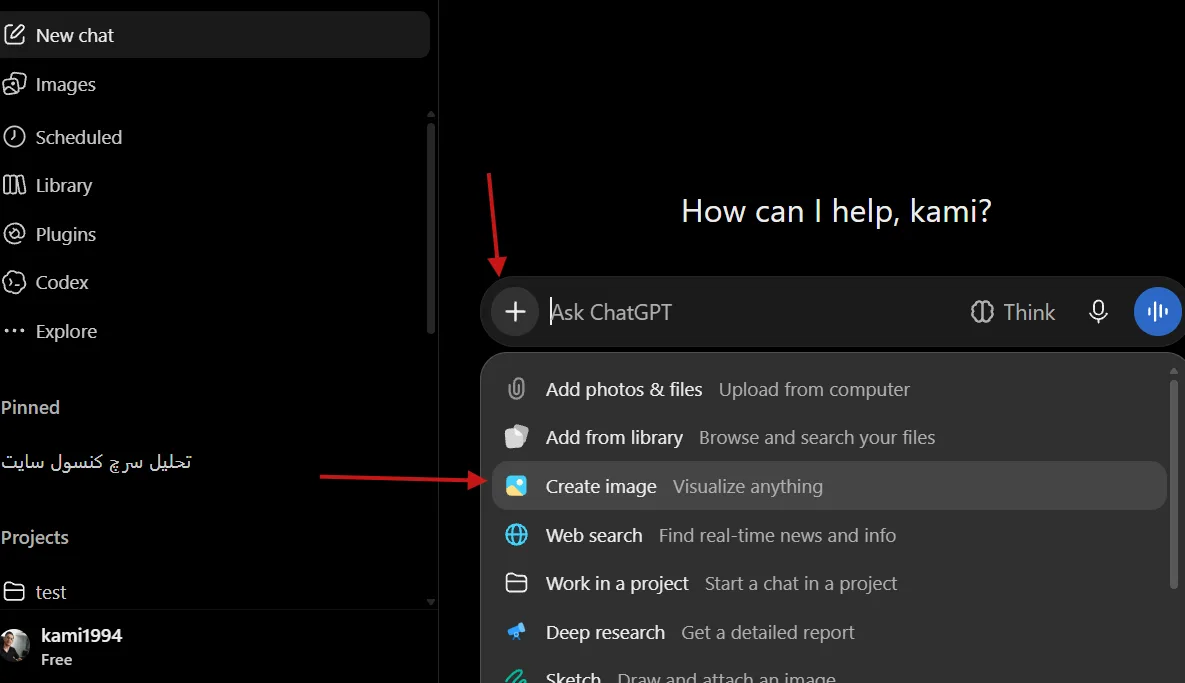Screen dimensions: 1185x683
Task: Choose Add from library menu entry
Action: point(829,437)
